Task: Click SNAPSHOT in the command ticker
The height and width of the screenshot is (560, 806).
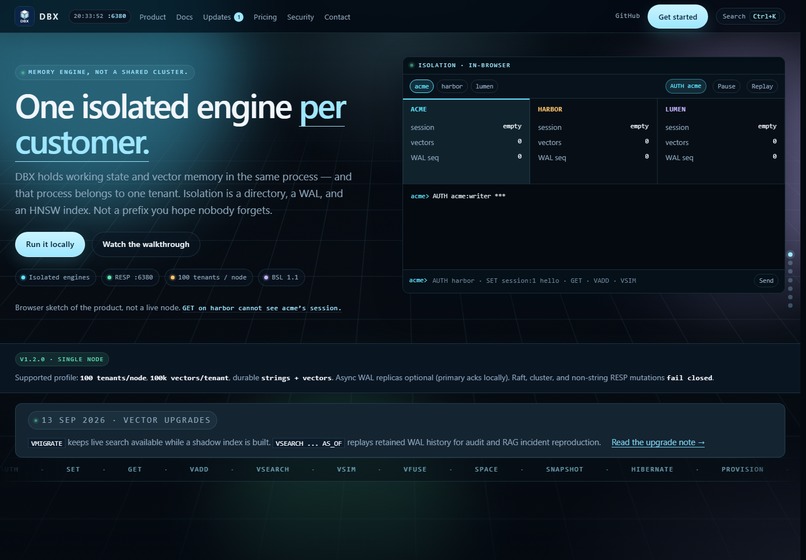Action: point(564,469)
